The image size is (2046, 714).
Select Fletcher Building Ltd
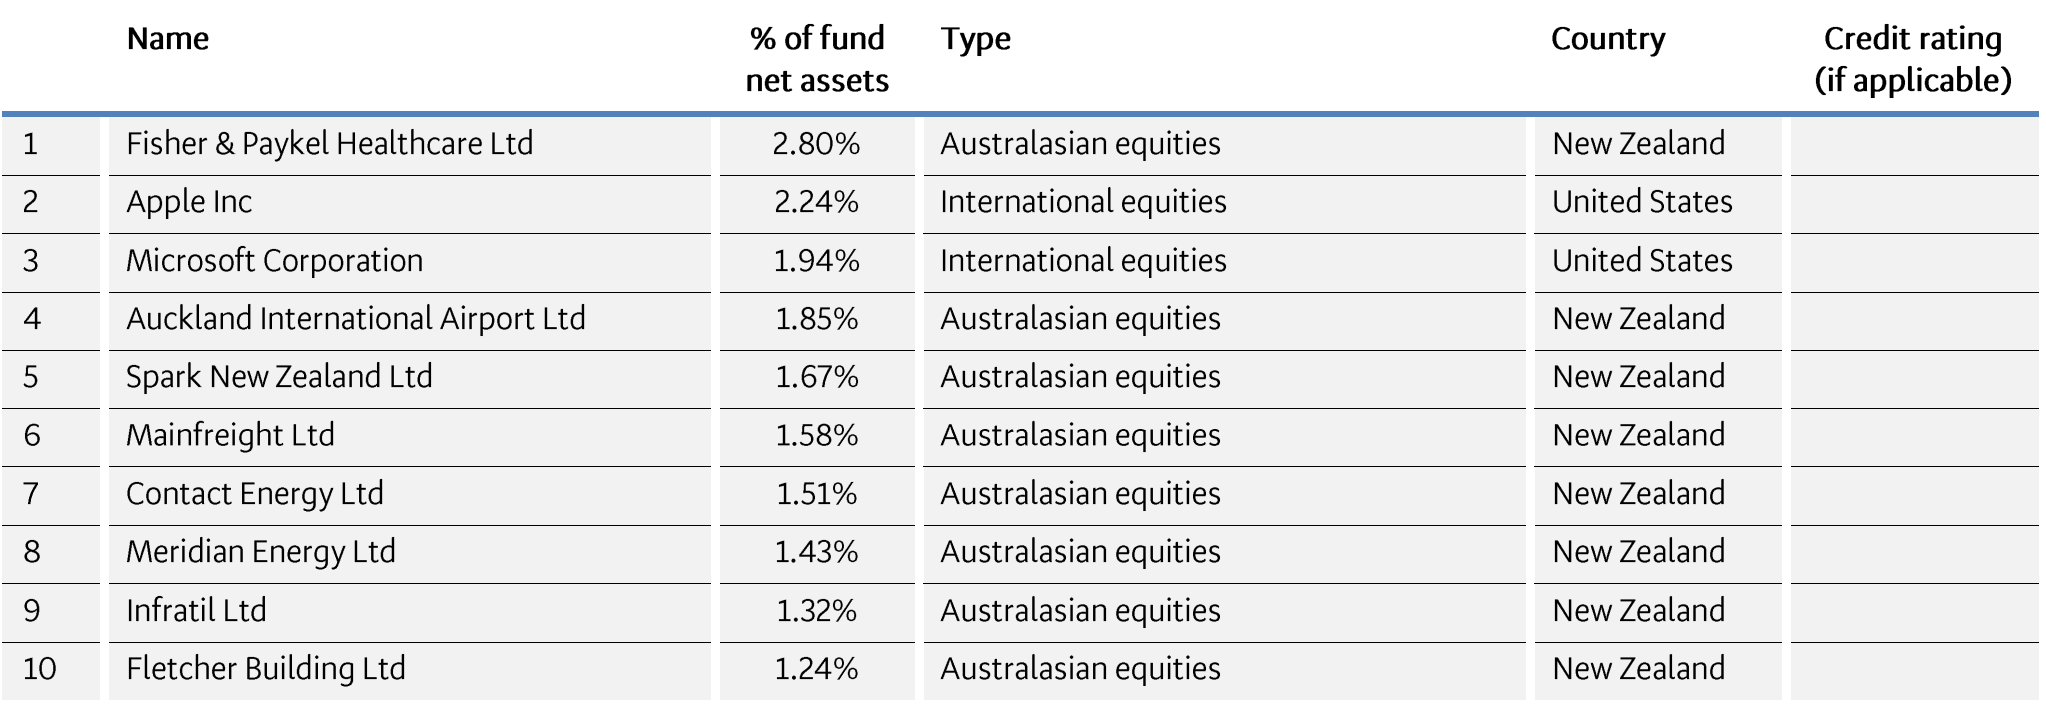(x=265, y=669)
